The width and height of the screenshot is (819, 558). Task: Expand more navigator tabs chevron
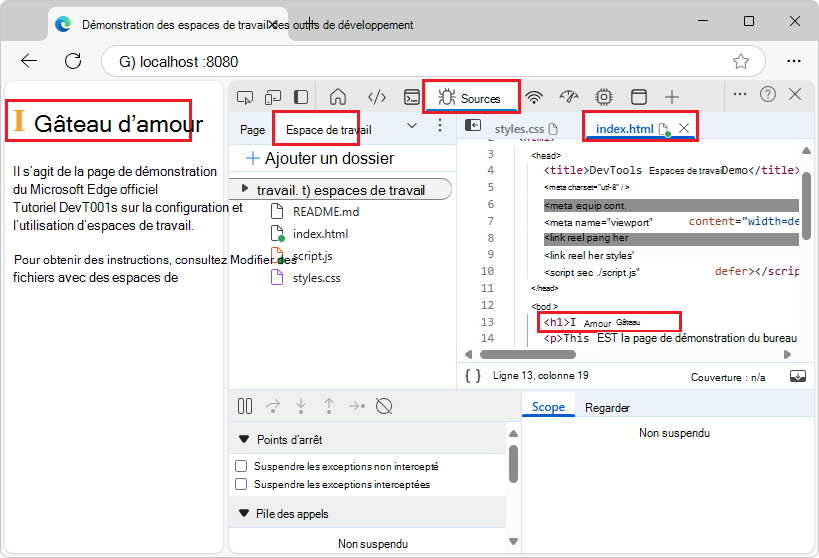coord(412,125)
